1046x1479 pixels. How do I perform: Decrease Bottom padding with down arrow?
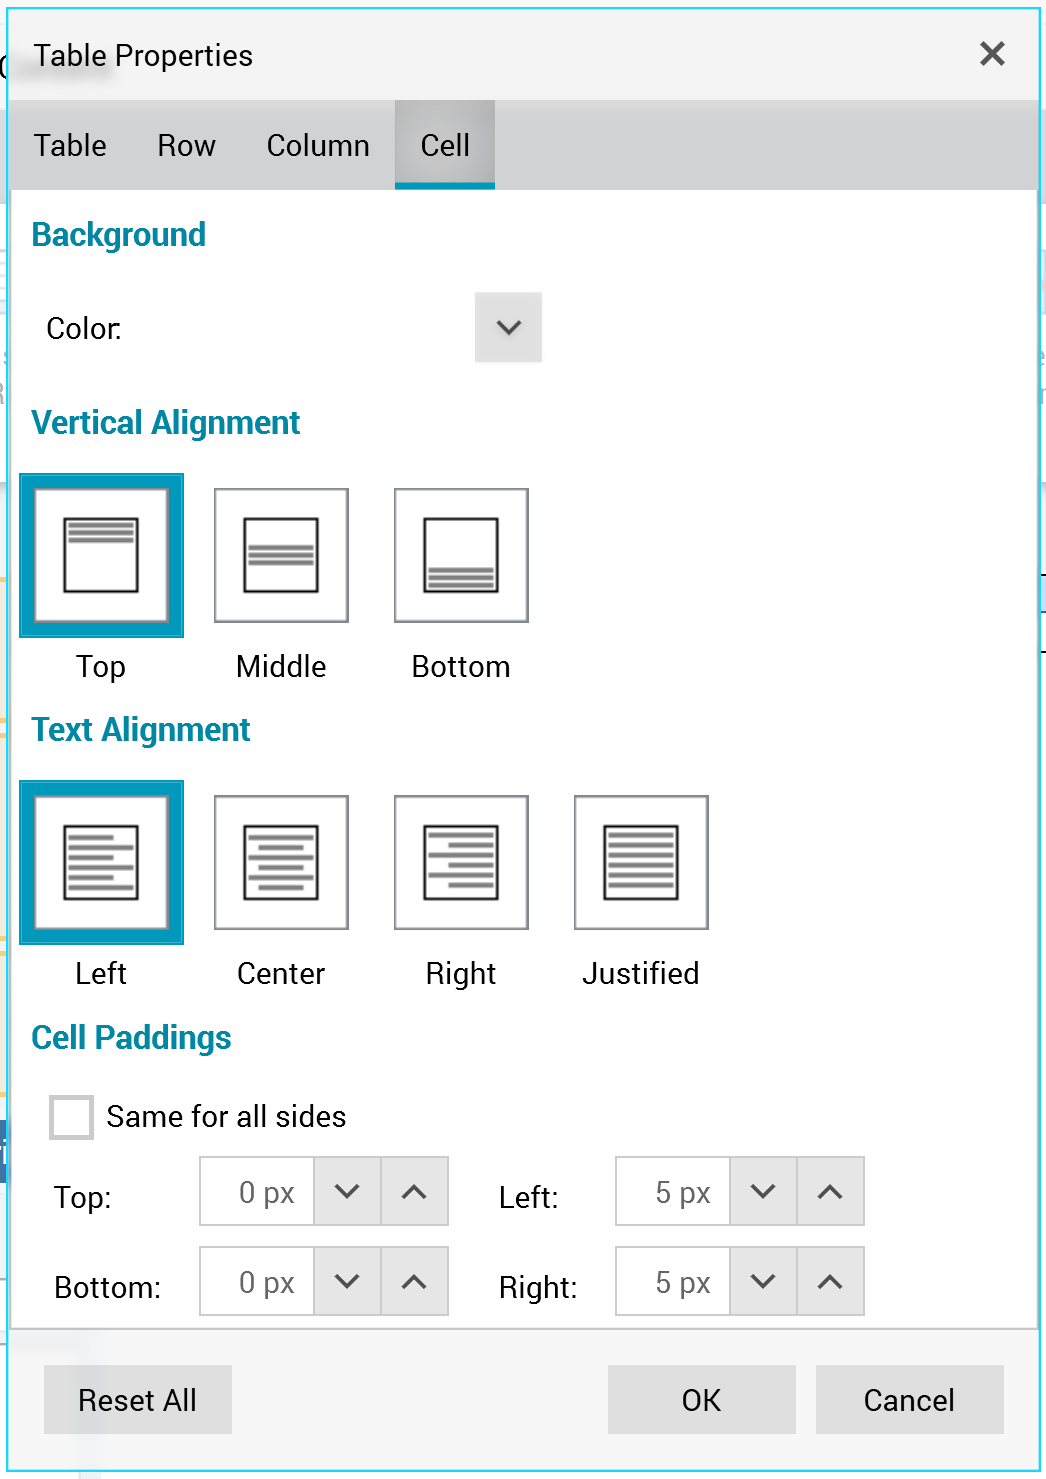click(x=347, y=1281)
